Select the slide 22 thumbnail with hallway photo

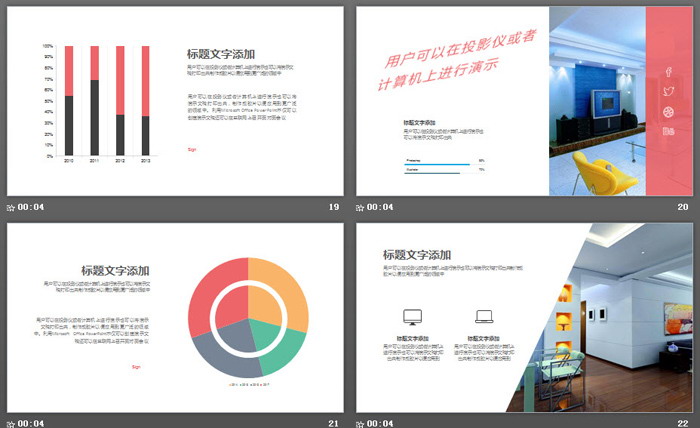(x=524, y=318)
